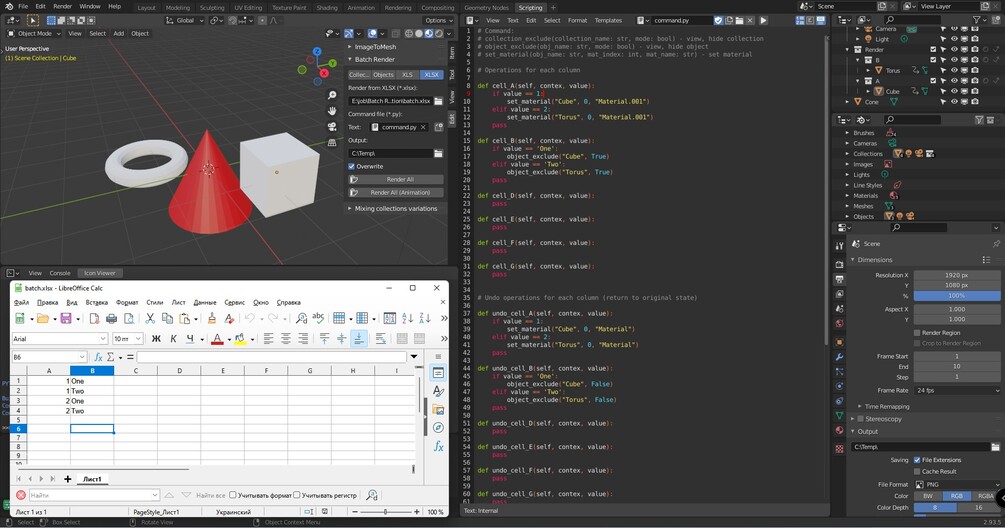
Task: Open the Templates menu in Text Editor
Action: click(608, 21)
